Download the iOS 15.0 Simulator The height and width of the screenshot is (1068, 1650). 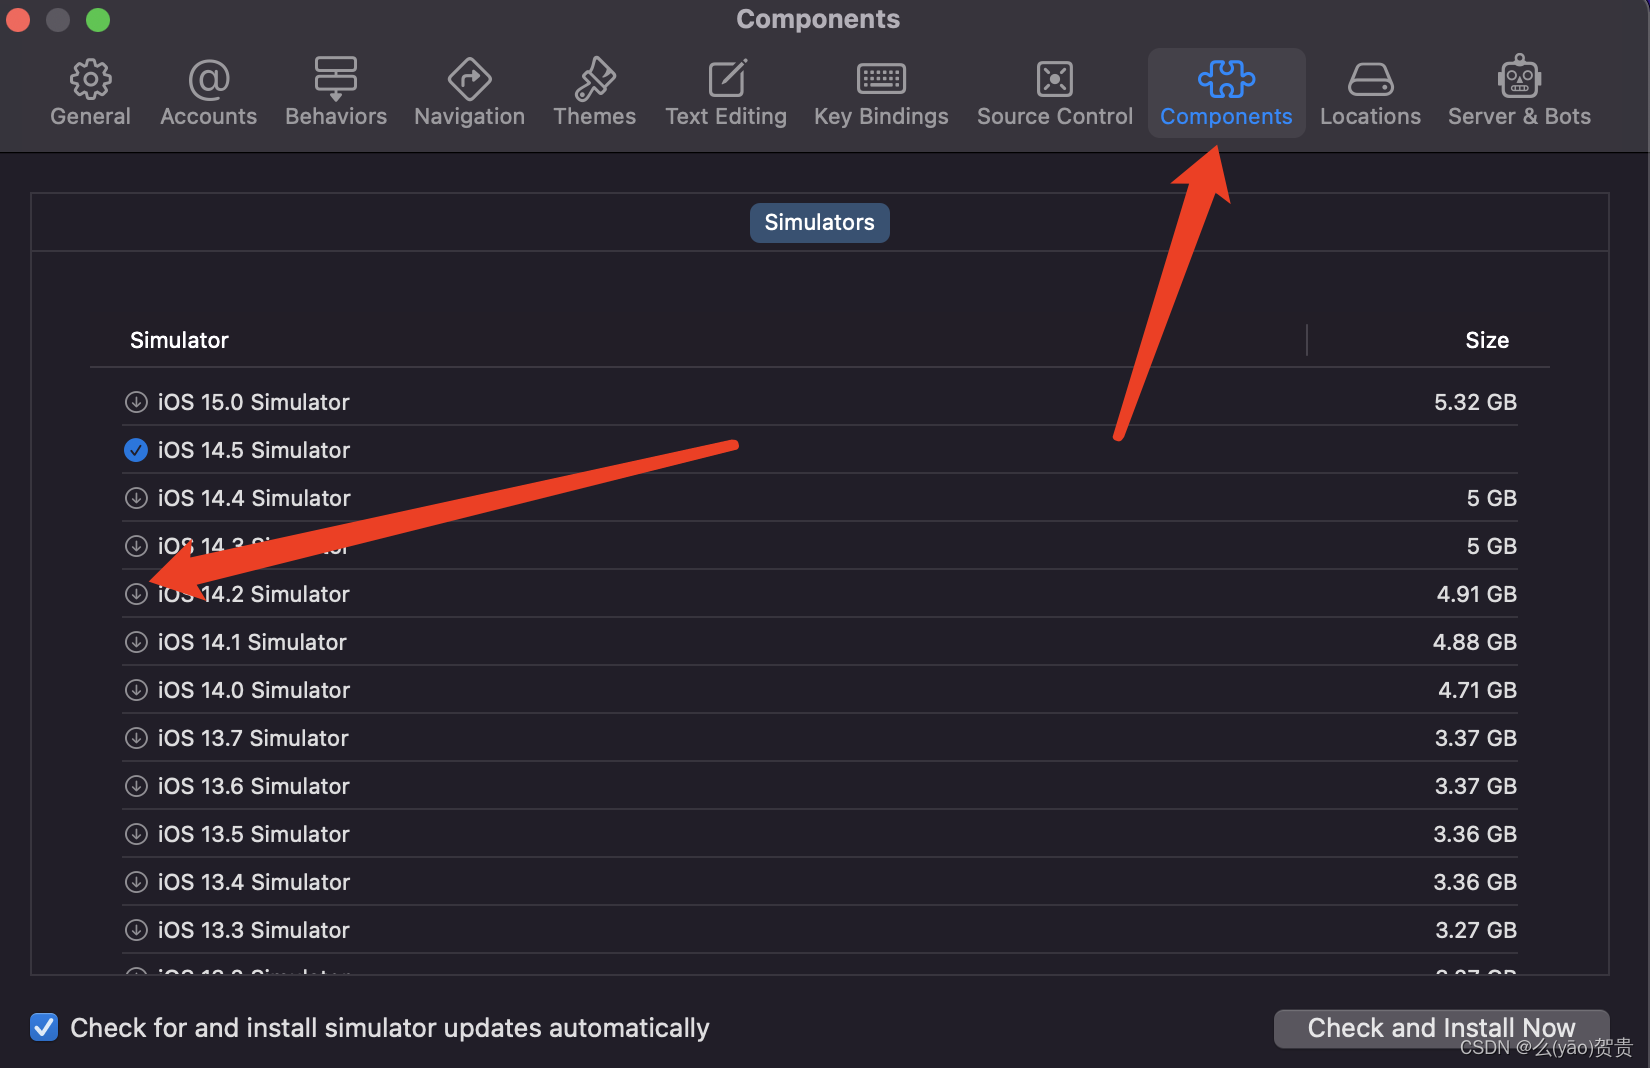pyautogui.click(x=136, y=402)
